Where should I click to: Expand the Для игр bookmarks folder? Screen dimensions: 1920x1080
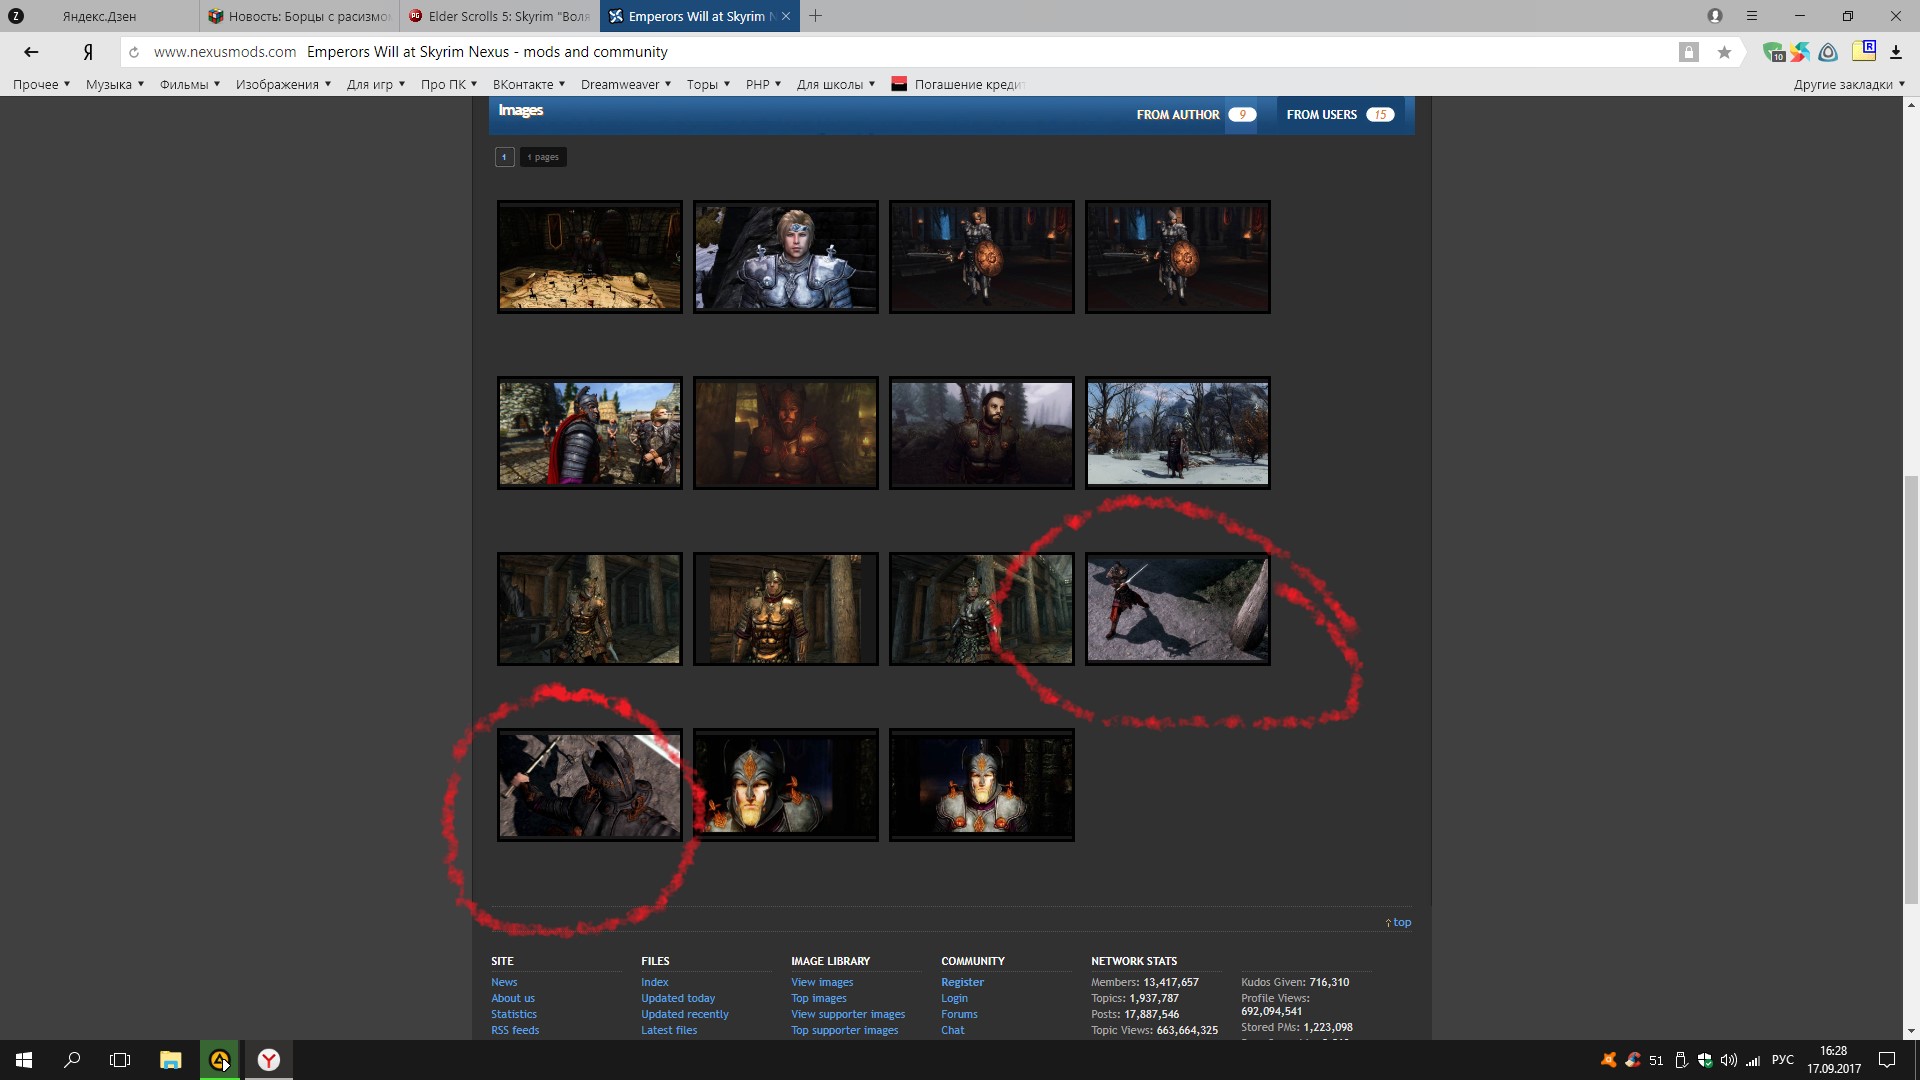coord(375,85)
